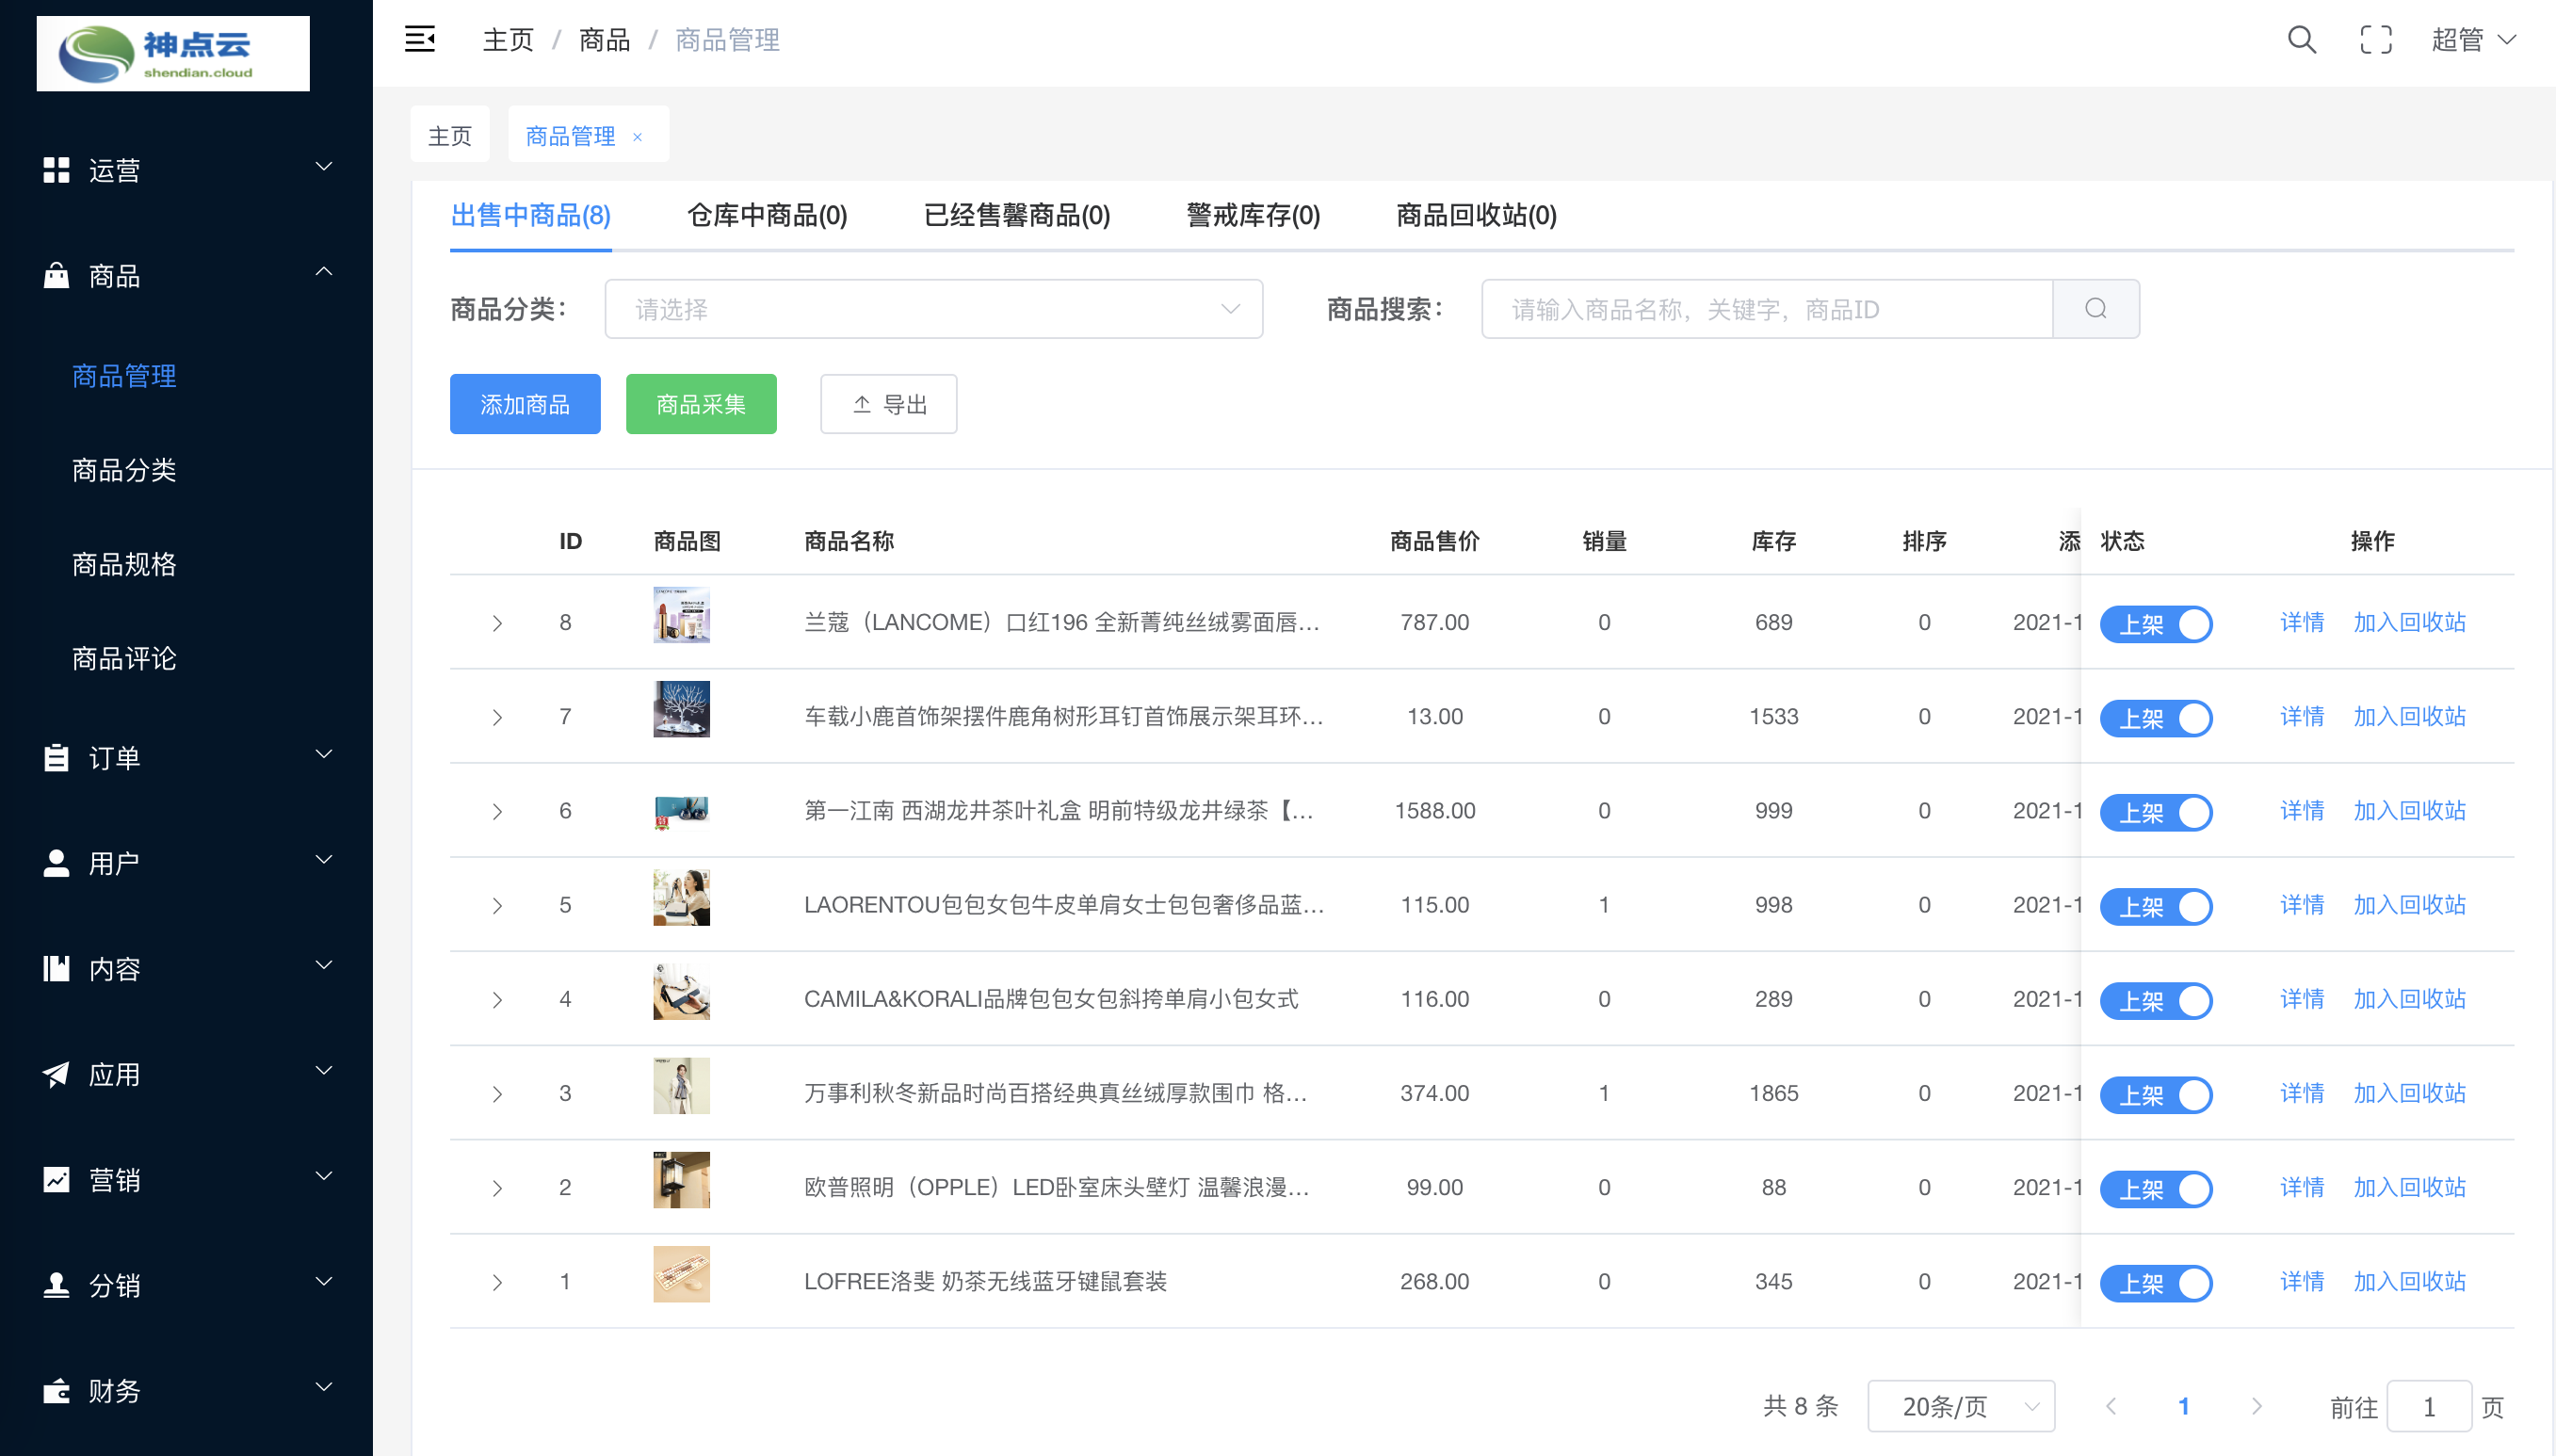Open the 订单 section icon in sidebar
The image size is (2556, 1456).
tap(56, 757)
